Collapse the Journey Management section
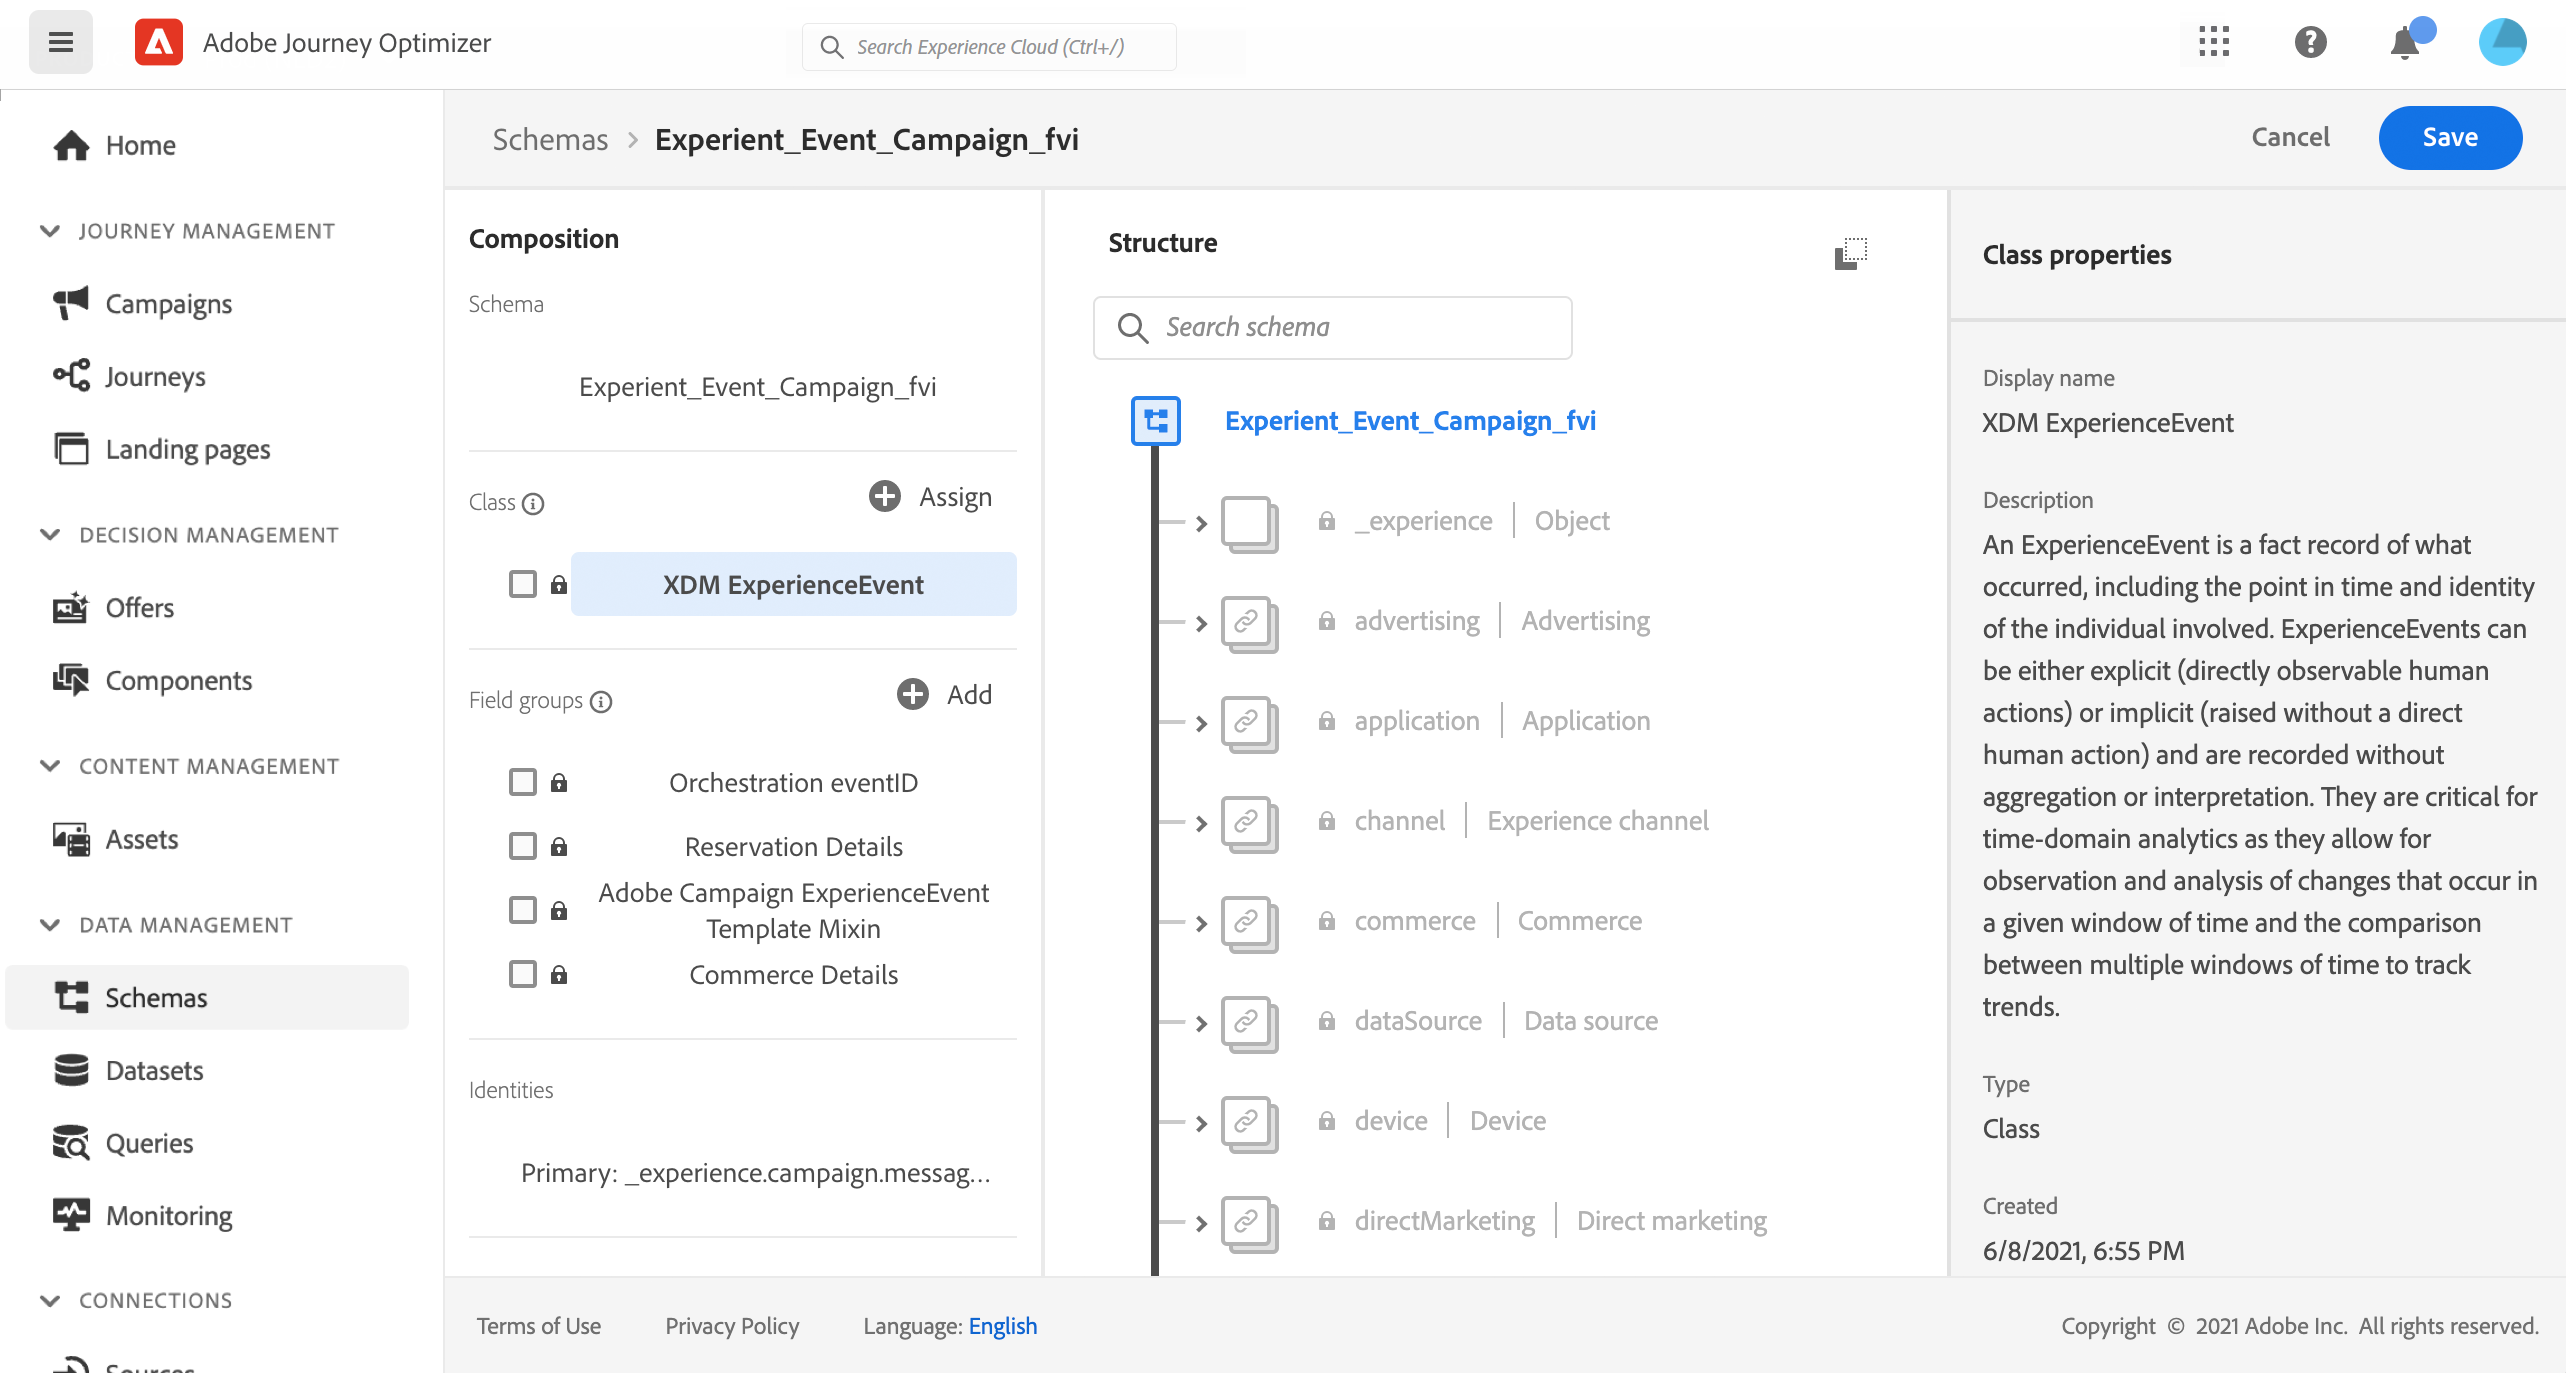This screenshot has width=2566, height=1373. coord(50,231)
